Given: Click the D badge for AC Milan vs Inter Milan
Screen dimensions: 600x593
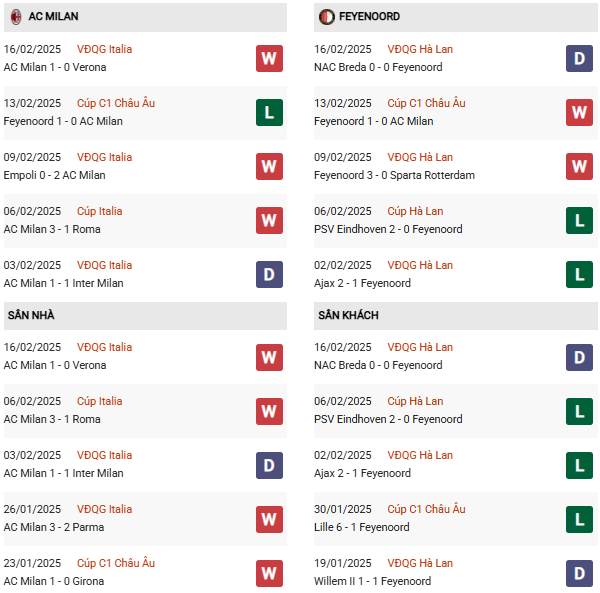Looking at the screenshot, I should (269, 274).
